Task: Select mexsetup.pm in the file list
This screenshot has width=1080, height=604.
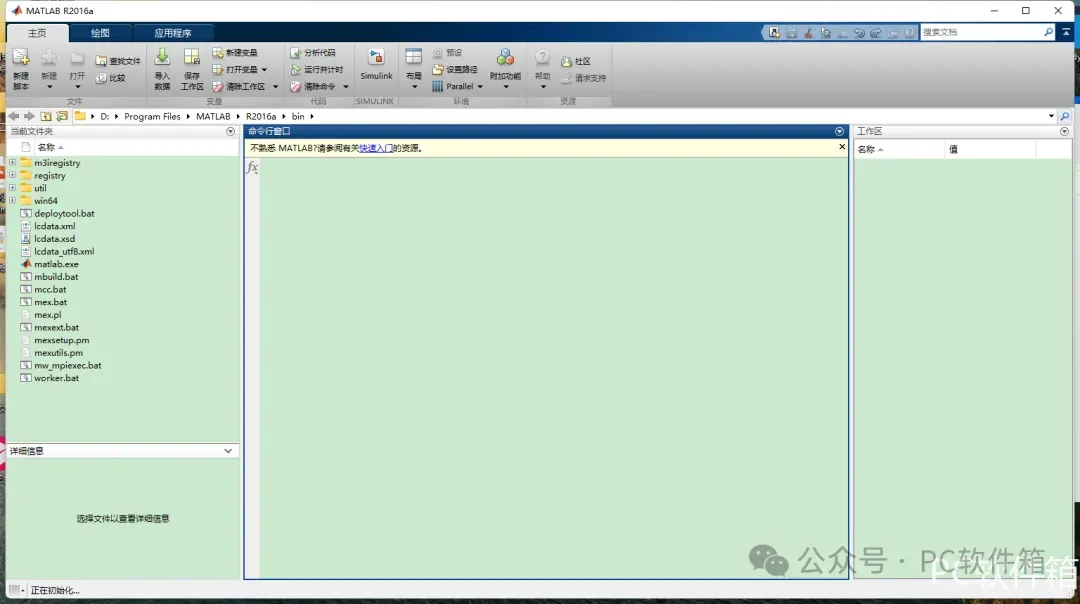Action: point(61,340)
